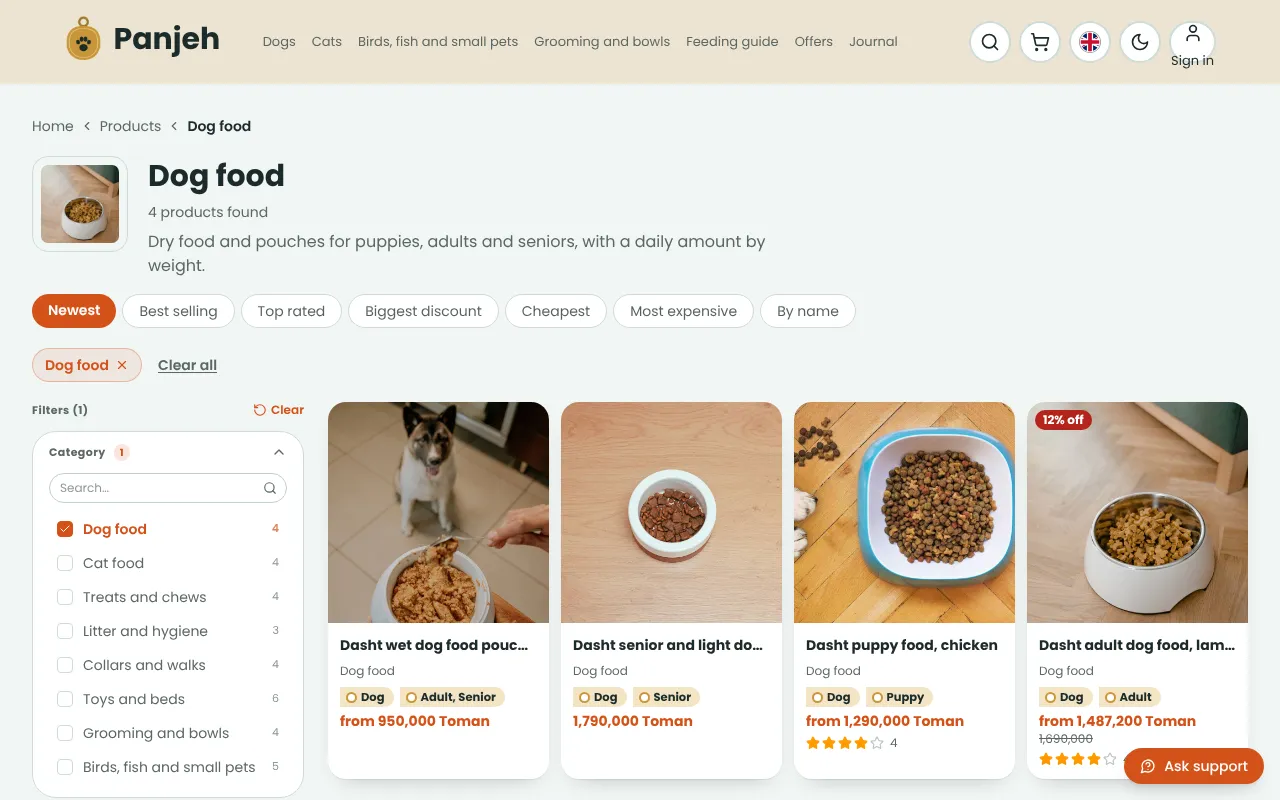Click the Sign in user icon

tap(1192, 34)
